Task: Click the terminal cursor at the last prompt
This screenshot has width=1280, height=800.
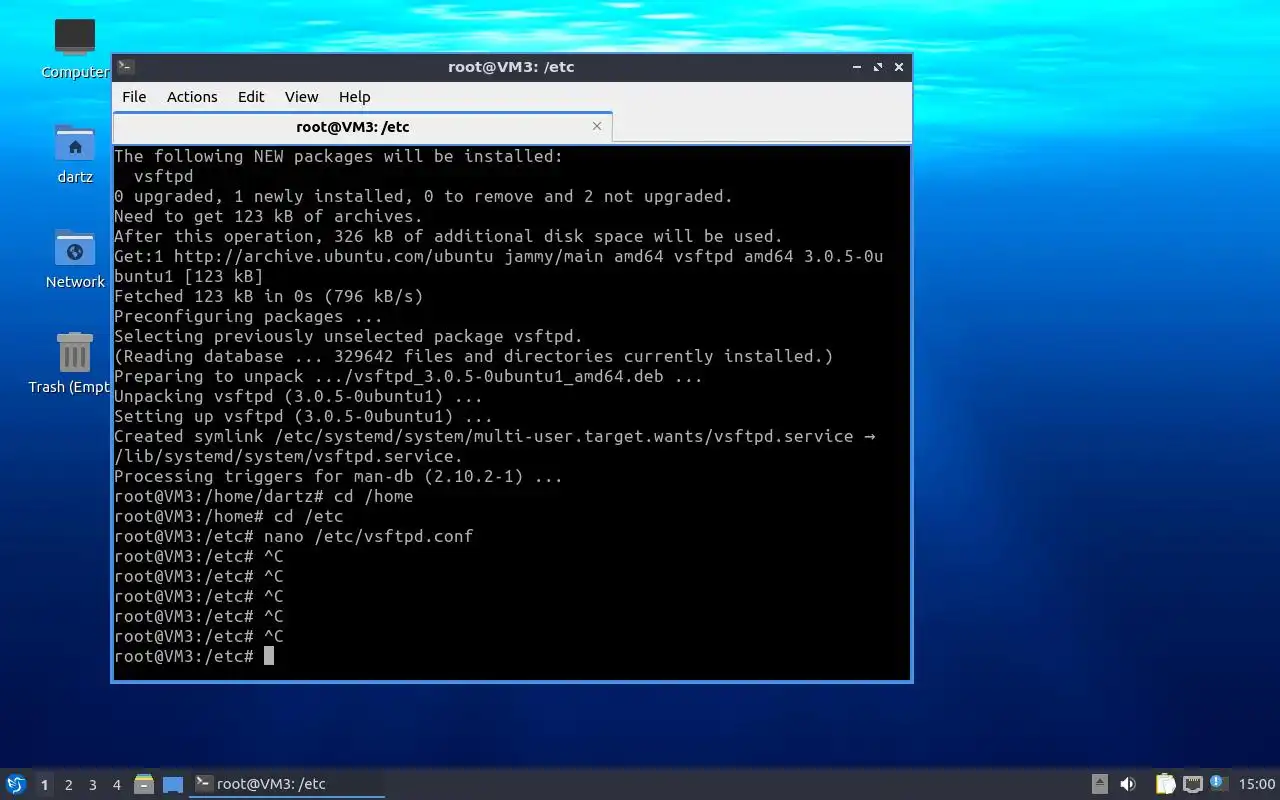Action: click(x=269, y=656)
